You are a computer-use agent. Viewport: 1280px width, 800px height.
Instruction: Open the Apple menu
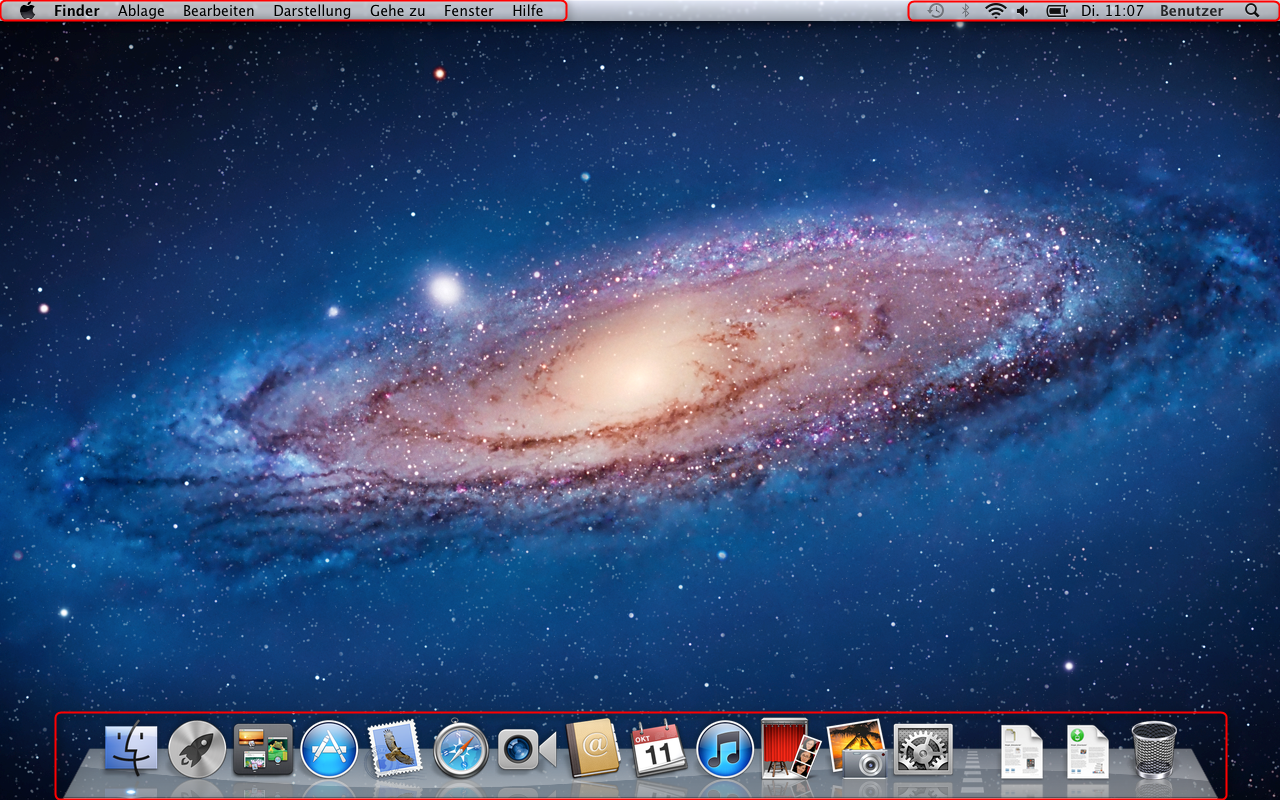(x=27, y=10)
